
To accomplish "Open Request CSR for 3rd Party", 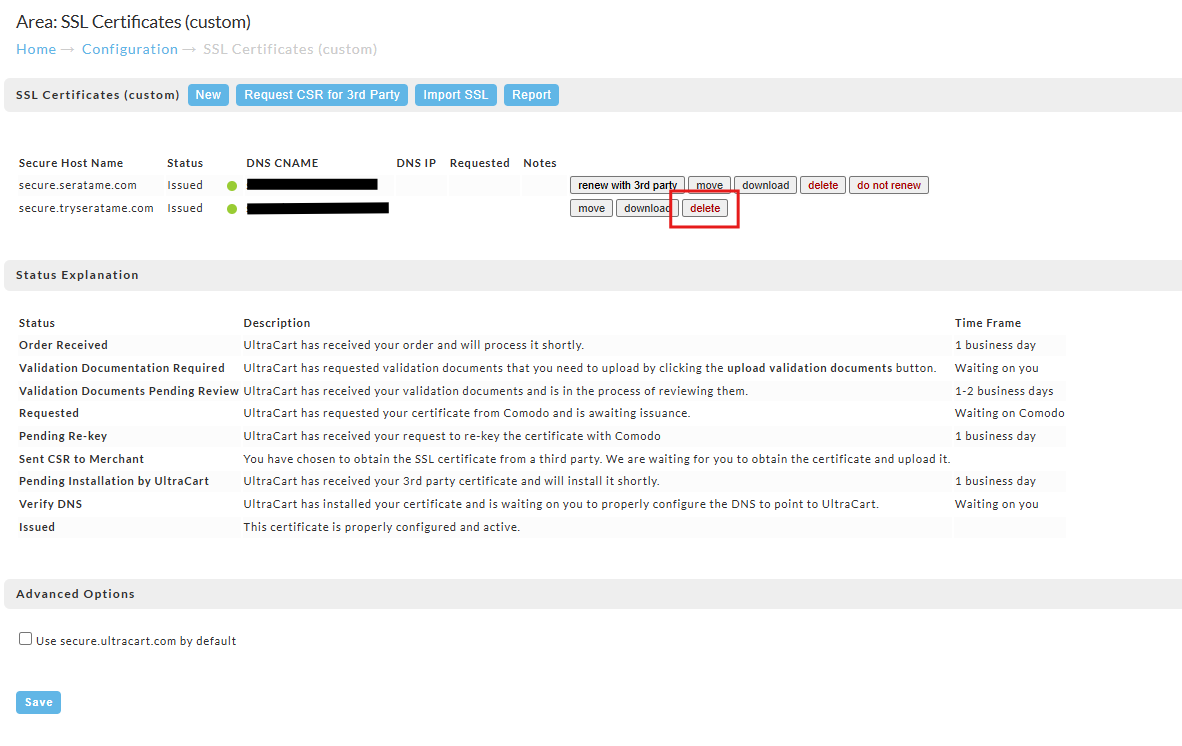I will (322, 95).
